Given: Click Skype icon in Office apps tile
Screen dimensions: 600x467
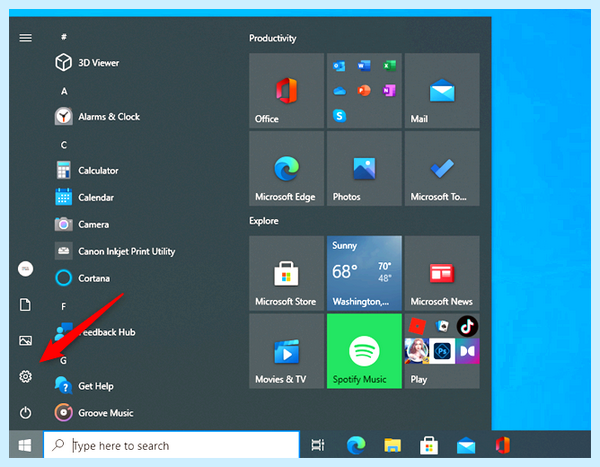Looking at the screenshot, I should tap(339, 116).
